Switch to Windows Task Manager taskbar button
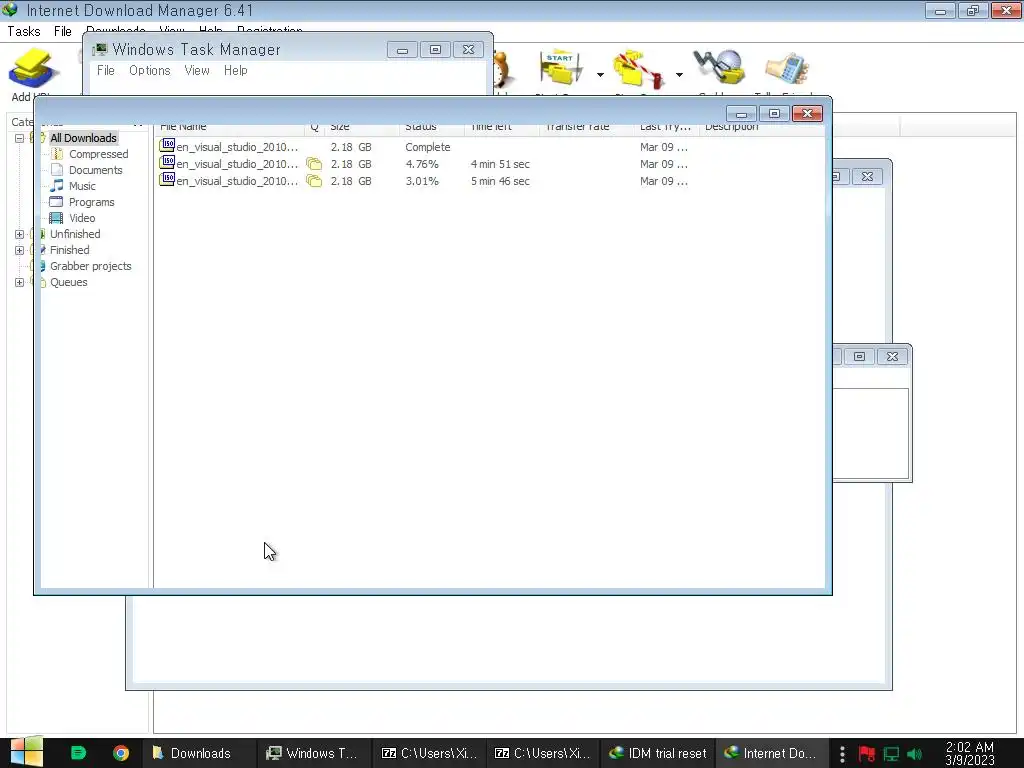Image resolution: width=1024 pixels, height=768 pixels. tap(314, 753)
